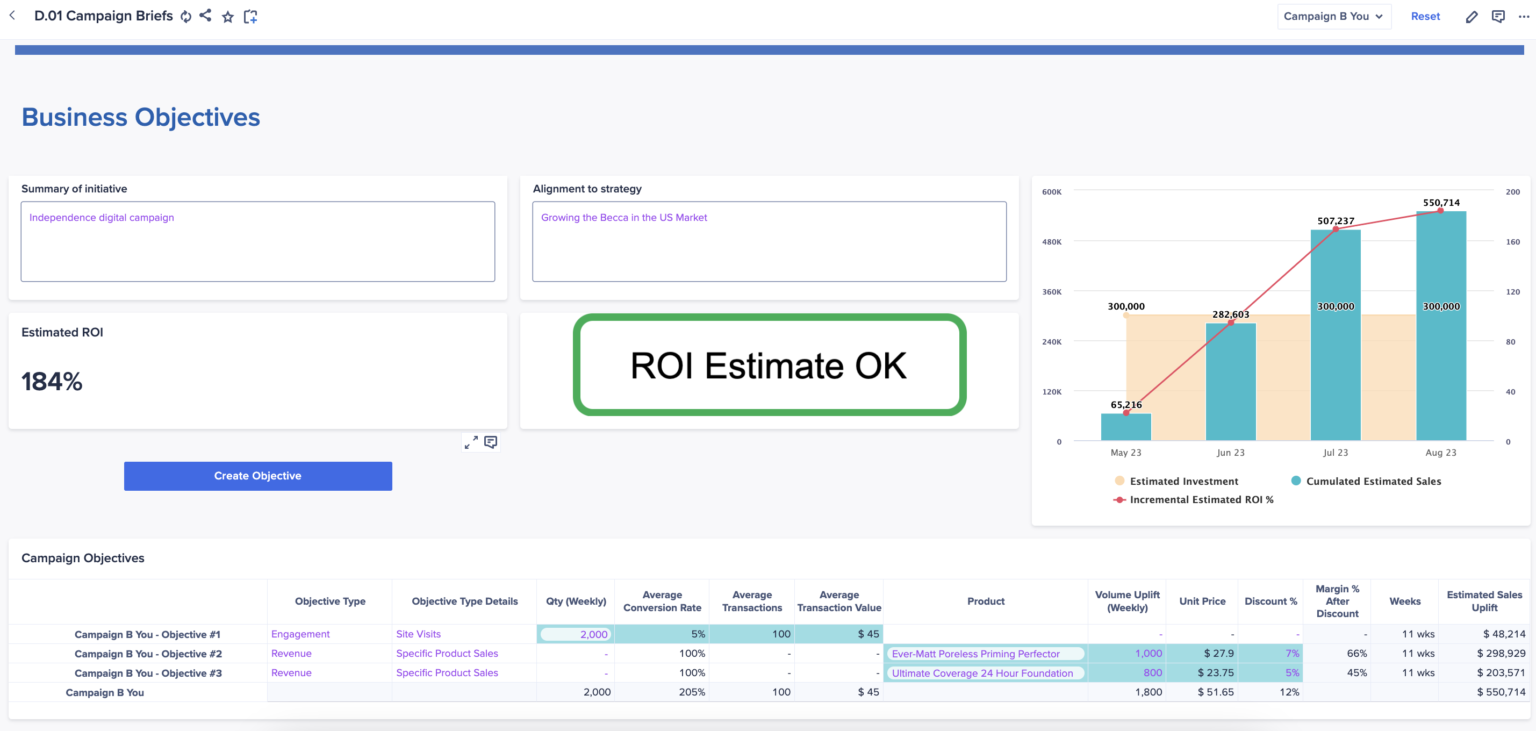Image resolution: width=1536 pixels, height=731 pixels.
Task: Click the 550,714 data label in chart
Action: [x=1441, y=202]
